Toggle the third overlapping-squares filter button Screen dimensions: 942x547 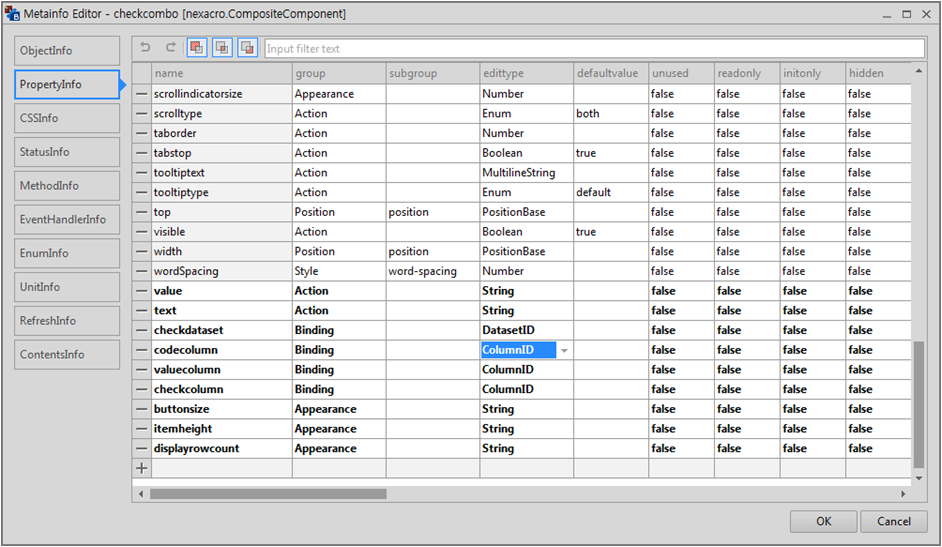[x=247, y=48]
